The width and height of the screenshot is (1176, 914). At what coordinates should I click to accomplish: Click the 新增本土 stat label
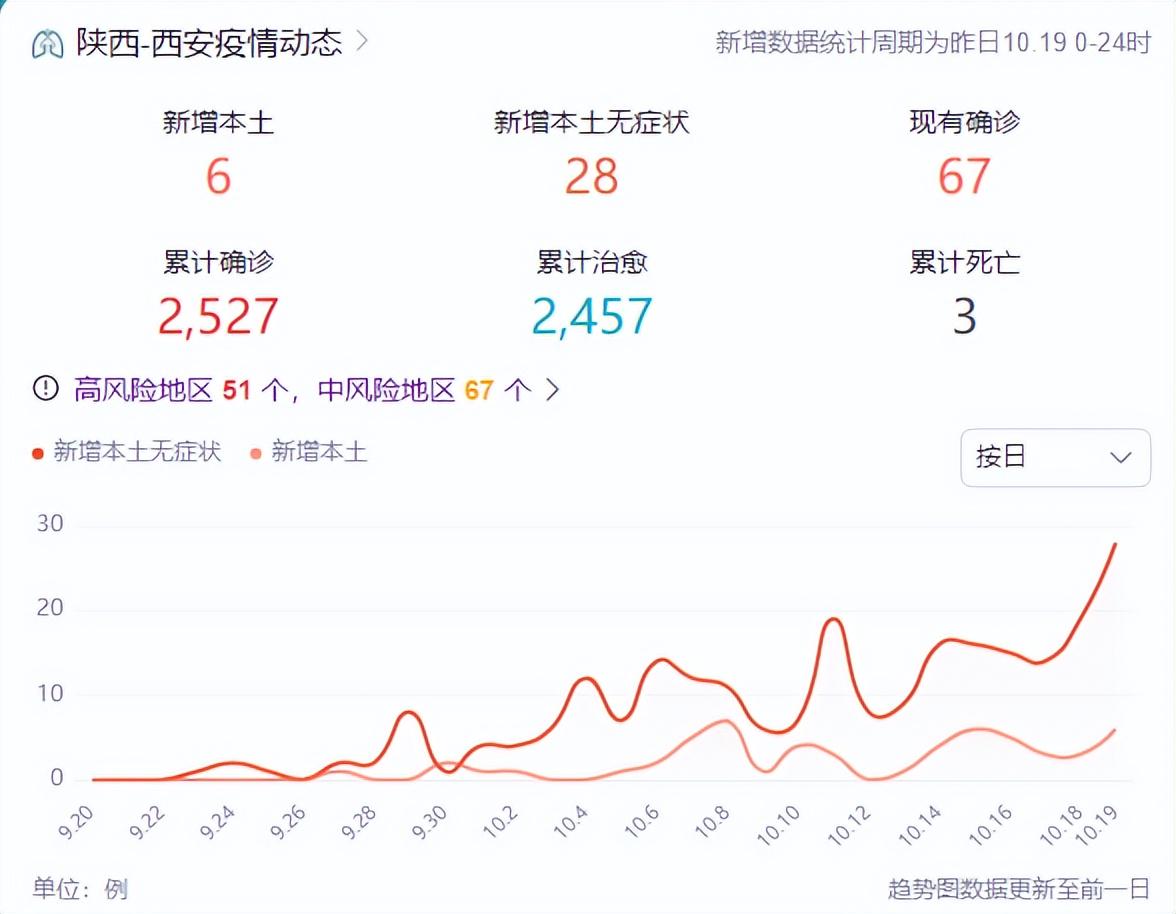(x=218, y=122)
